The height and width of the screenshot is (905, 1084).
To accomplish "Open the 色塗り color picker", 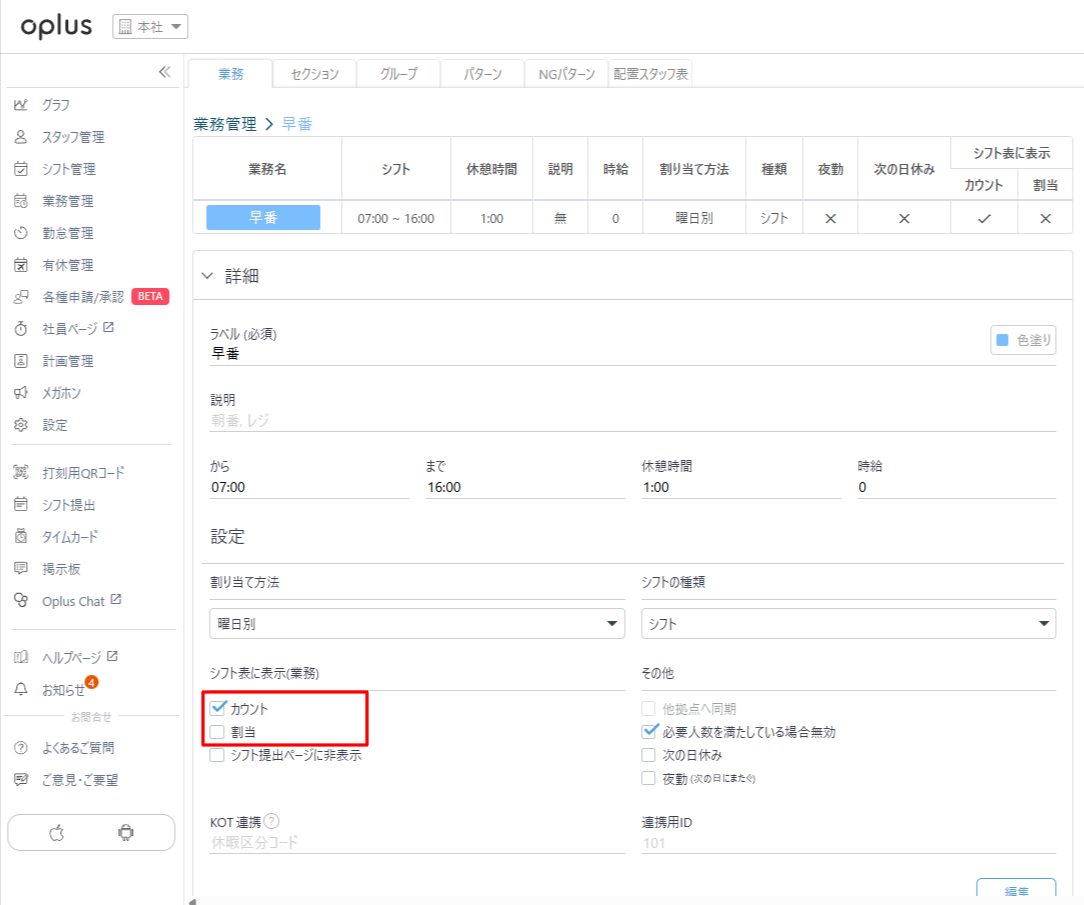I will pos(1023,340).
